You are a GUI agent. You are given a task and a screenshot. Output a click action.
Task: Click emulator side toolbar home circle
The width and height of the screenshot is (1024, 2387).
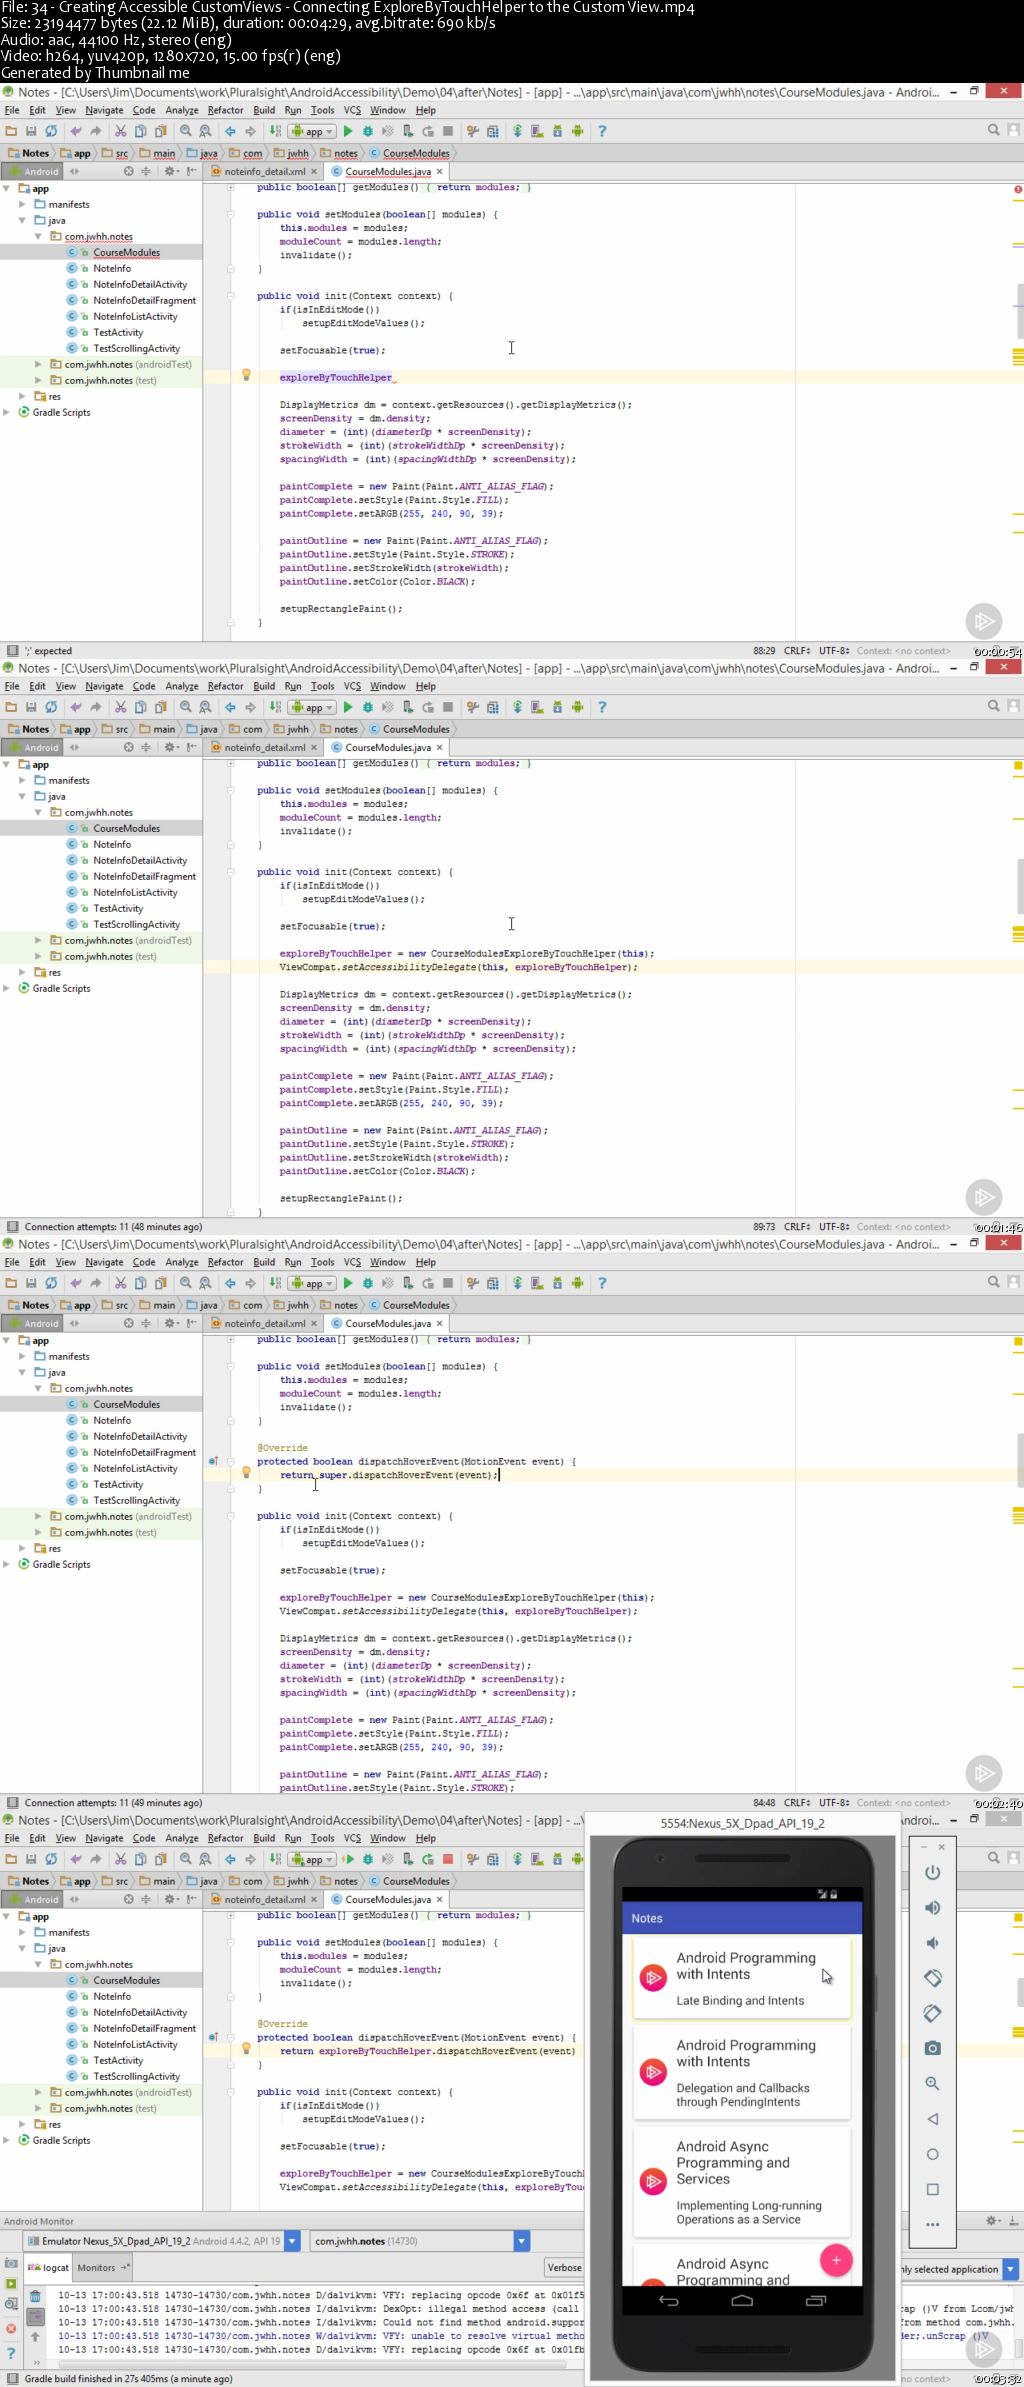(932, 2154)
